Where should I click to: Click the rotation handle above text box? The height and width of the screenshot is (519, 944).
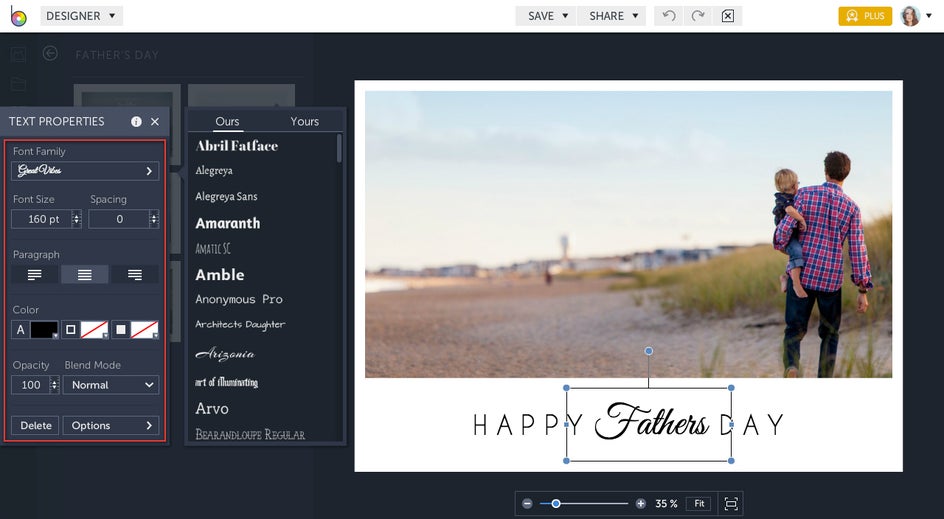[x=648, y=350]
